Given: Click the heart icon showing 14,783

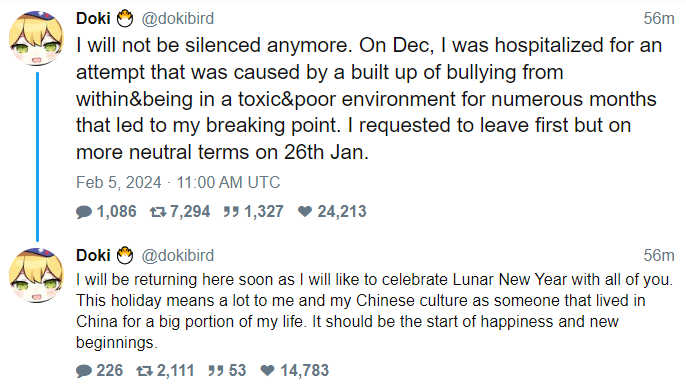Looking at the screenshot, I should tap(268, 371).
